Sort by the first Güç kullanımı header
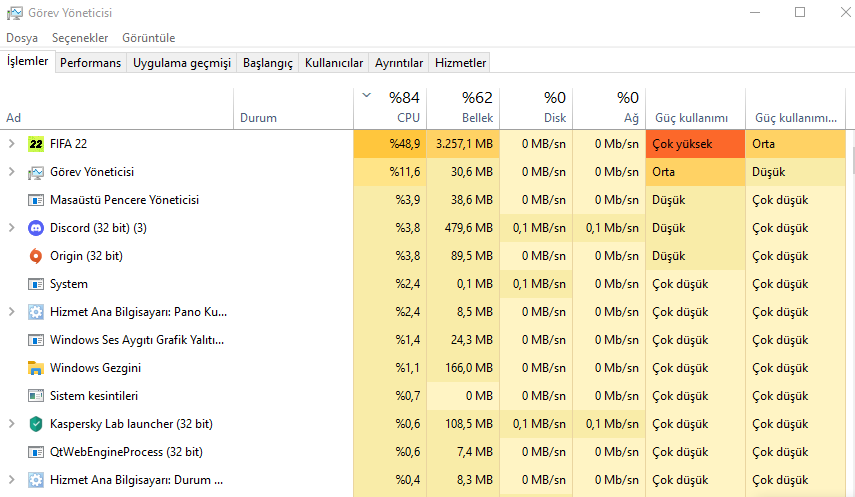The width and height of the screenshot is (855, 497). [x=695, y=109]
